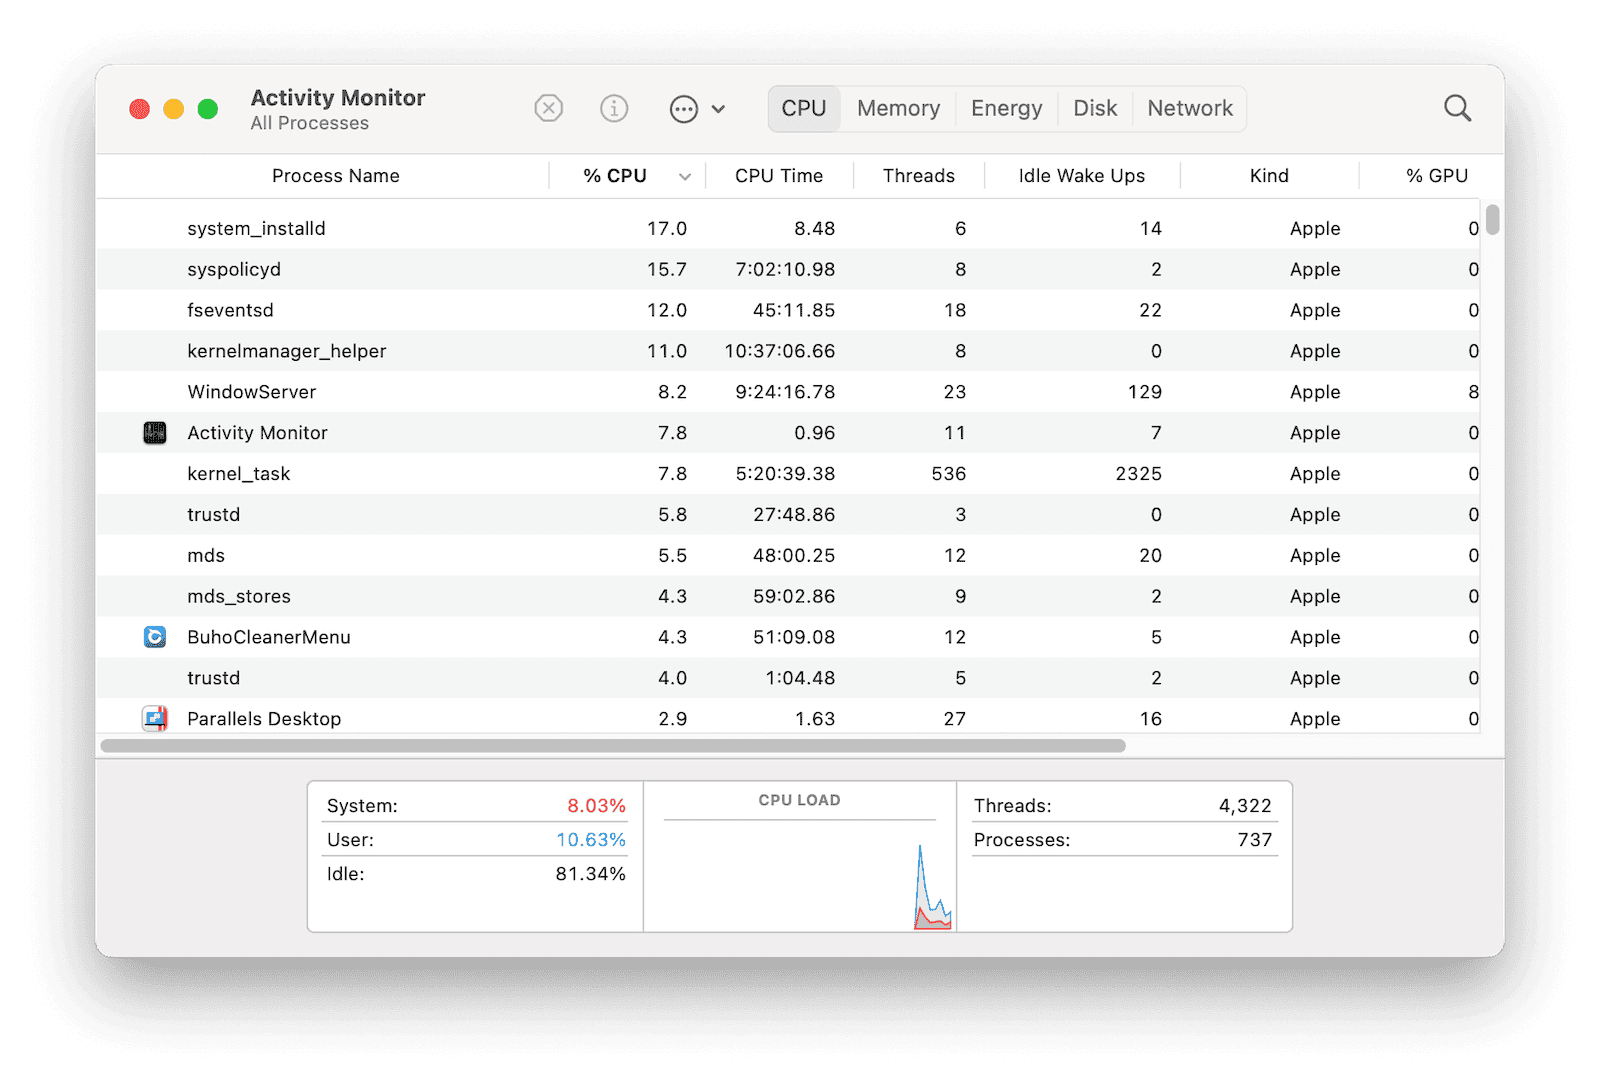Image resolution: width=1600 pixels, height=1083 pixels.
Task: Select the system_installd process row
Action: (788, 229)
